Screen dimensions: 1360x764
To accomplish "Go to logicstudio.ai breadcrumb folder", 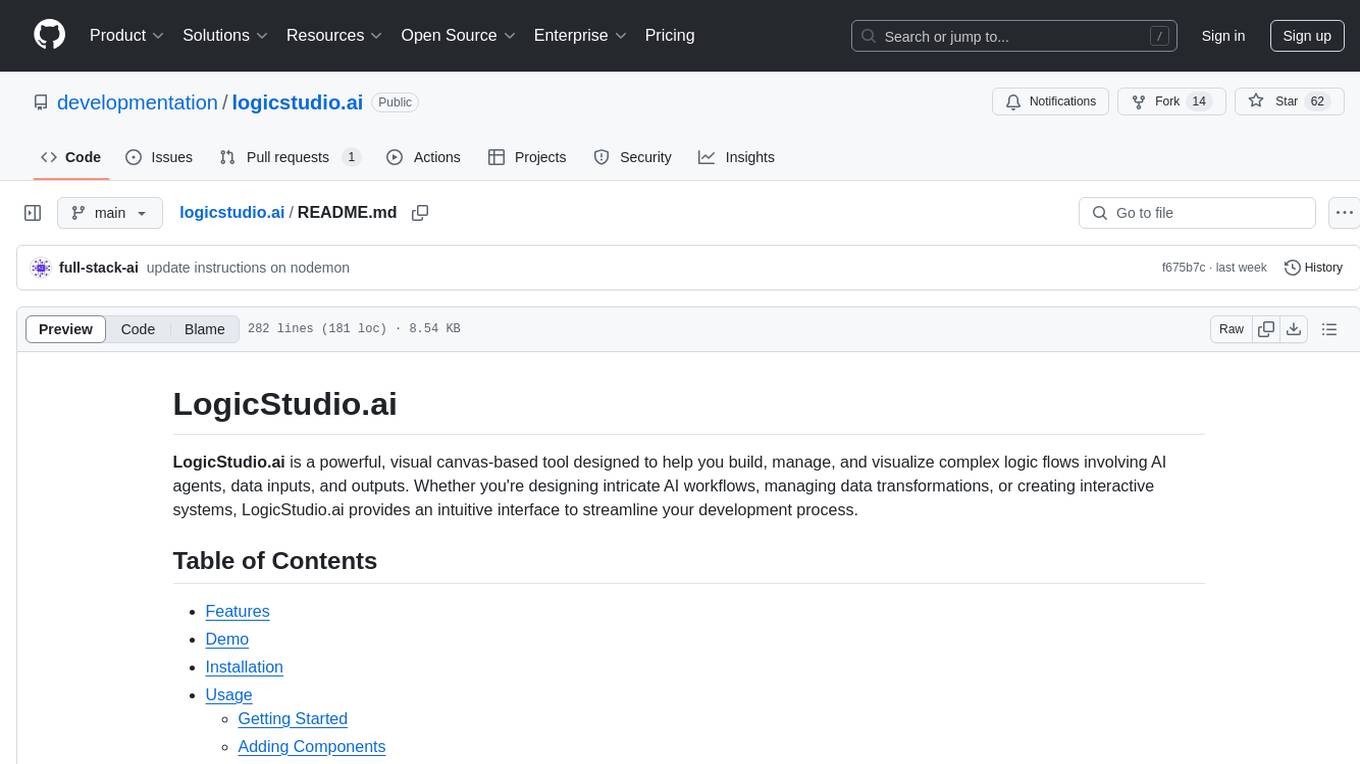I will pos(232,212).
